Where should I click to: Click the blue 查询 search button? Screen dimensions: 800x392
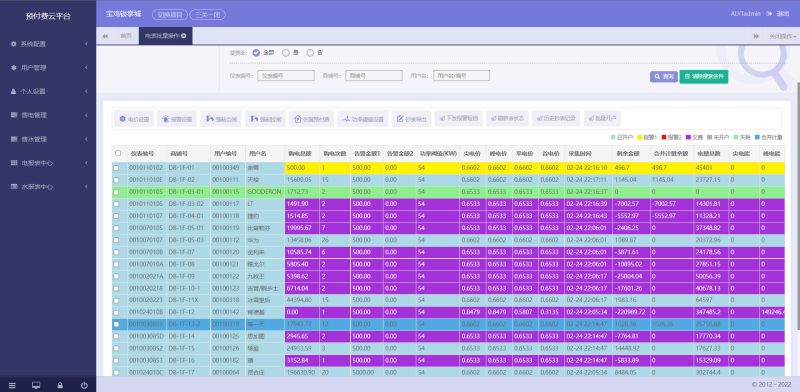point(663,77)
